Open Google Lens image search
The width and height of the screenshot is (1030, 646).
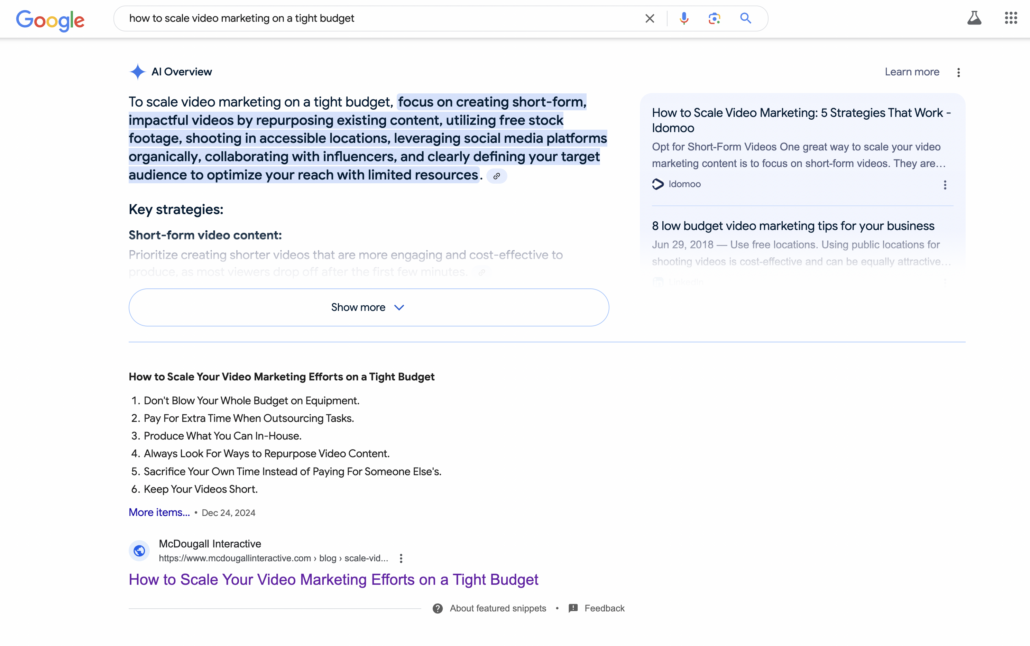pos(714,18)
